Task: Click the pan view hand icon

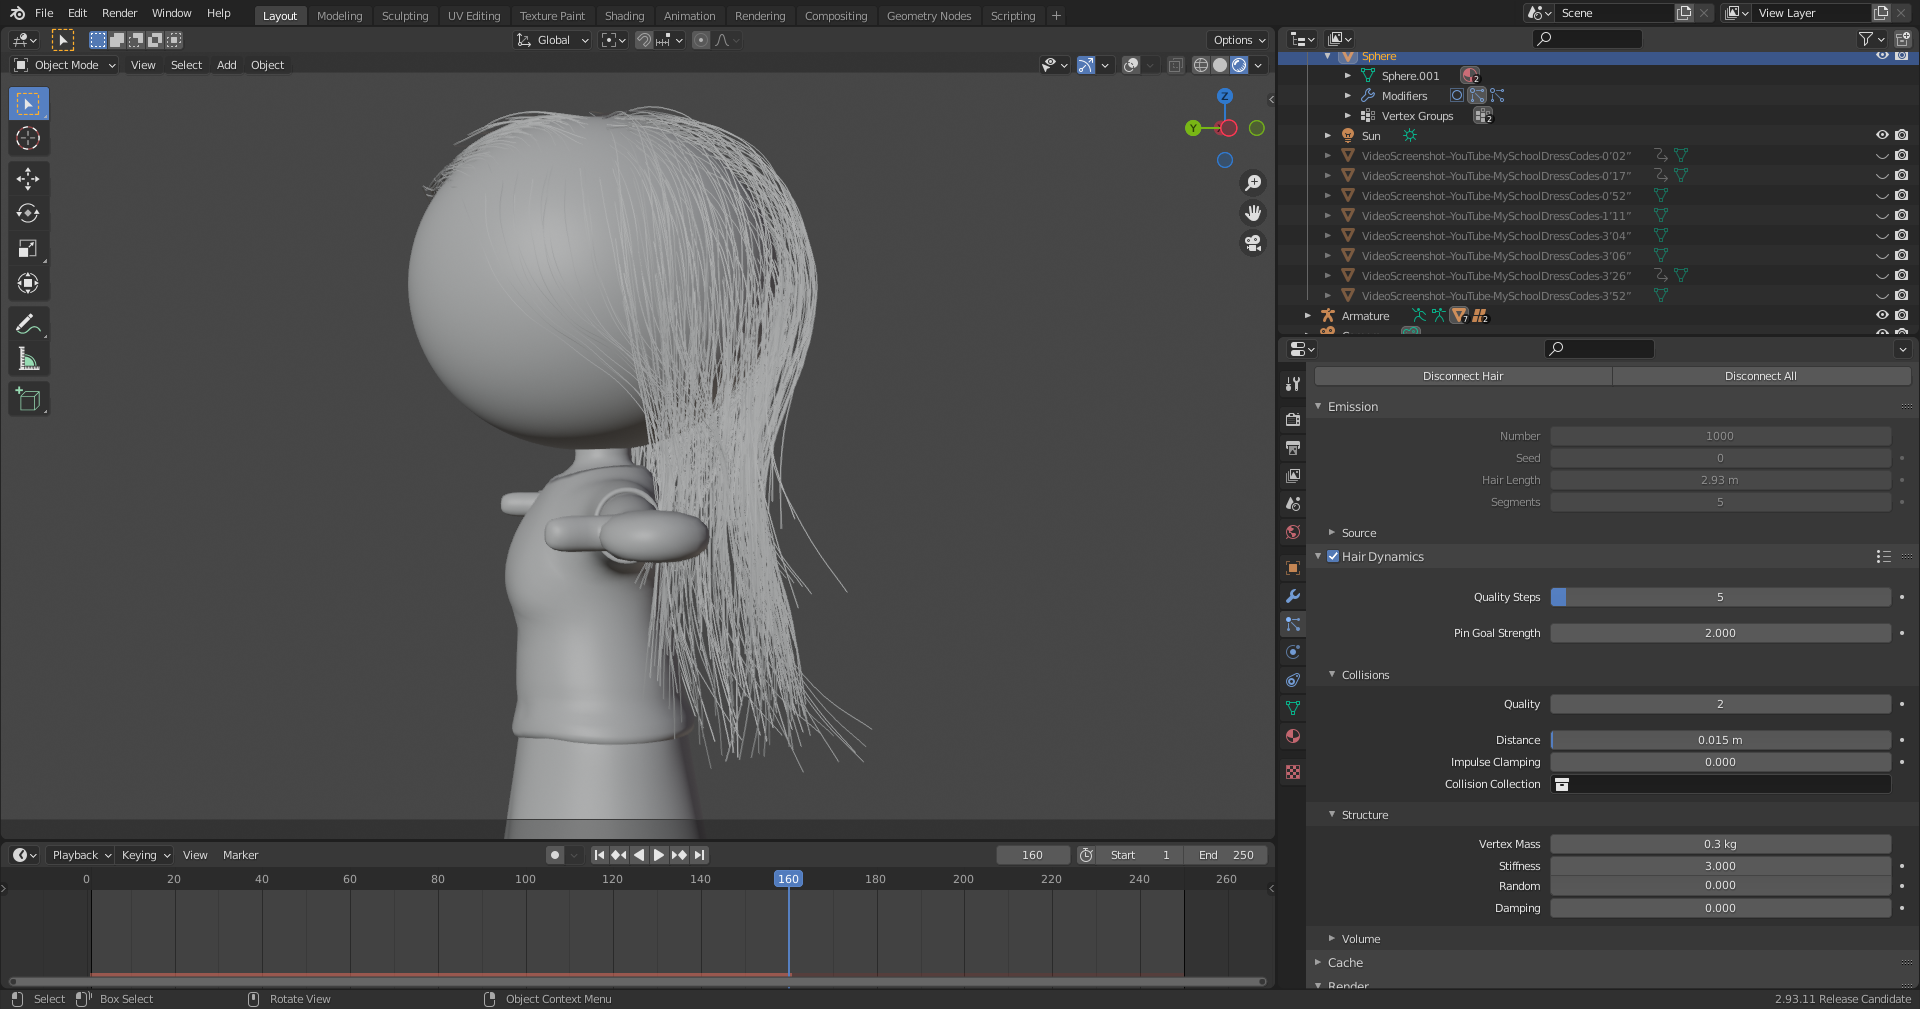Action: pyautogui.click(x=1253, y=213)
